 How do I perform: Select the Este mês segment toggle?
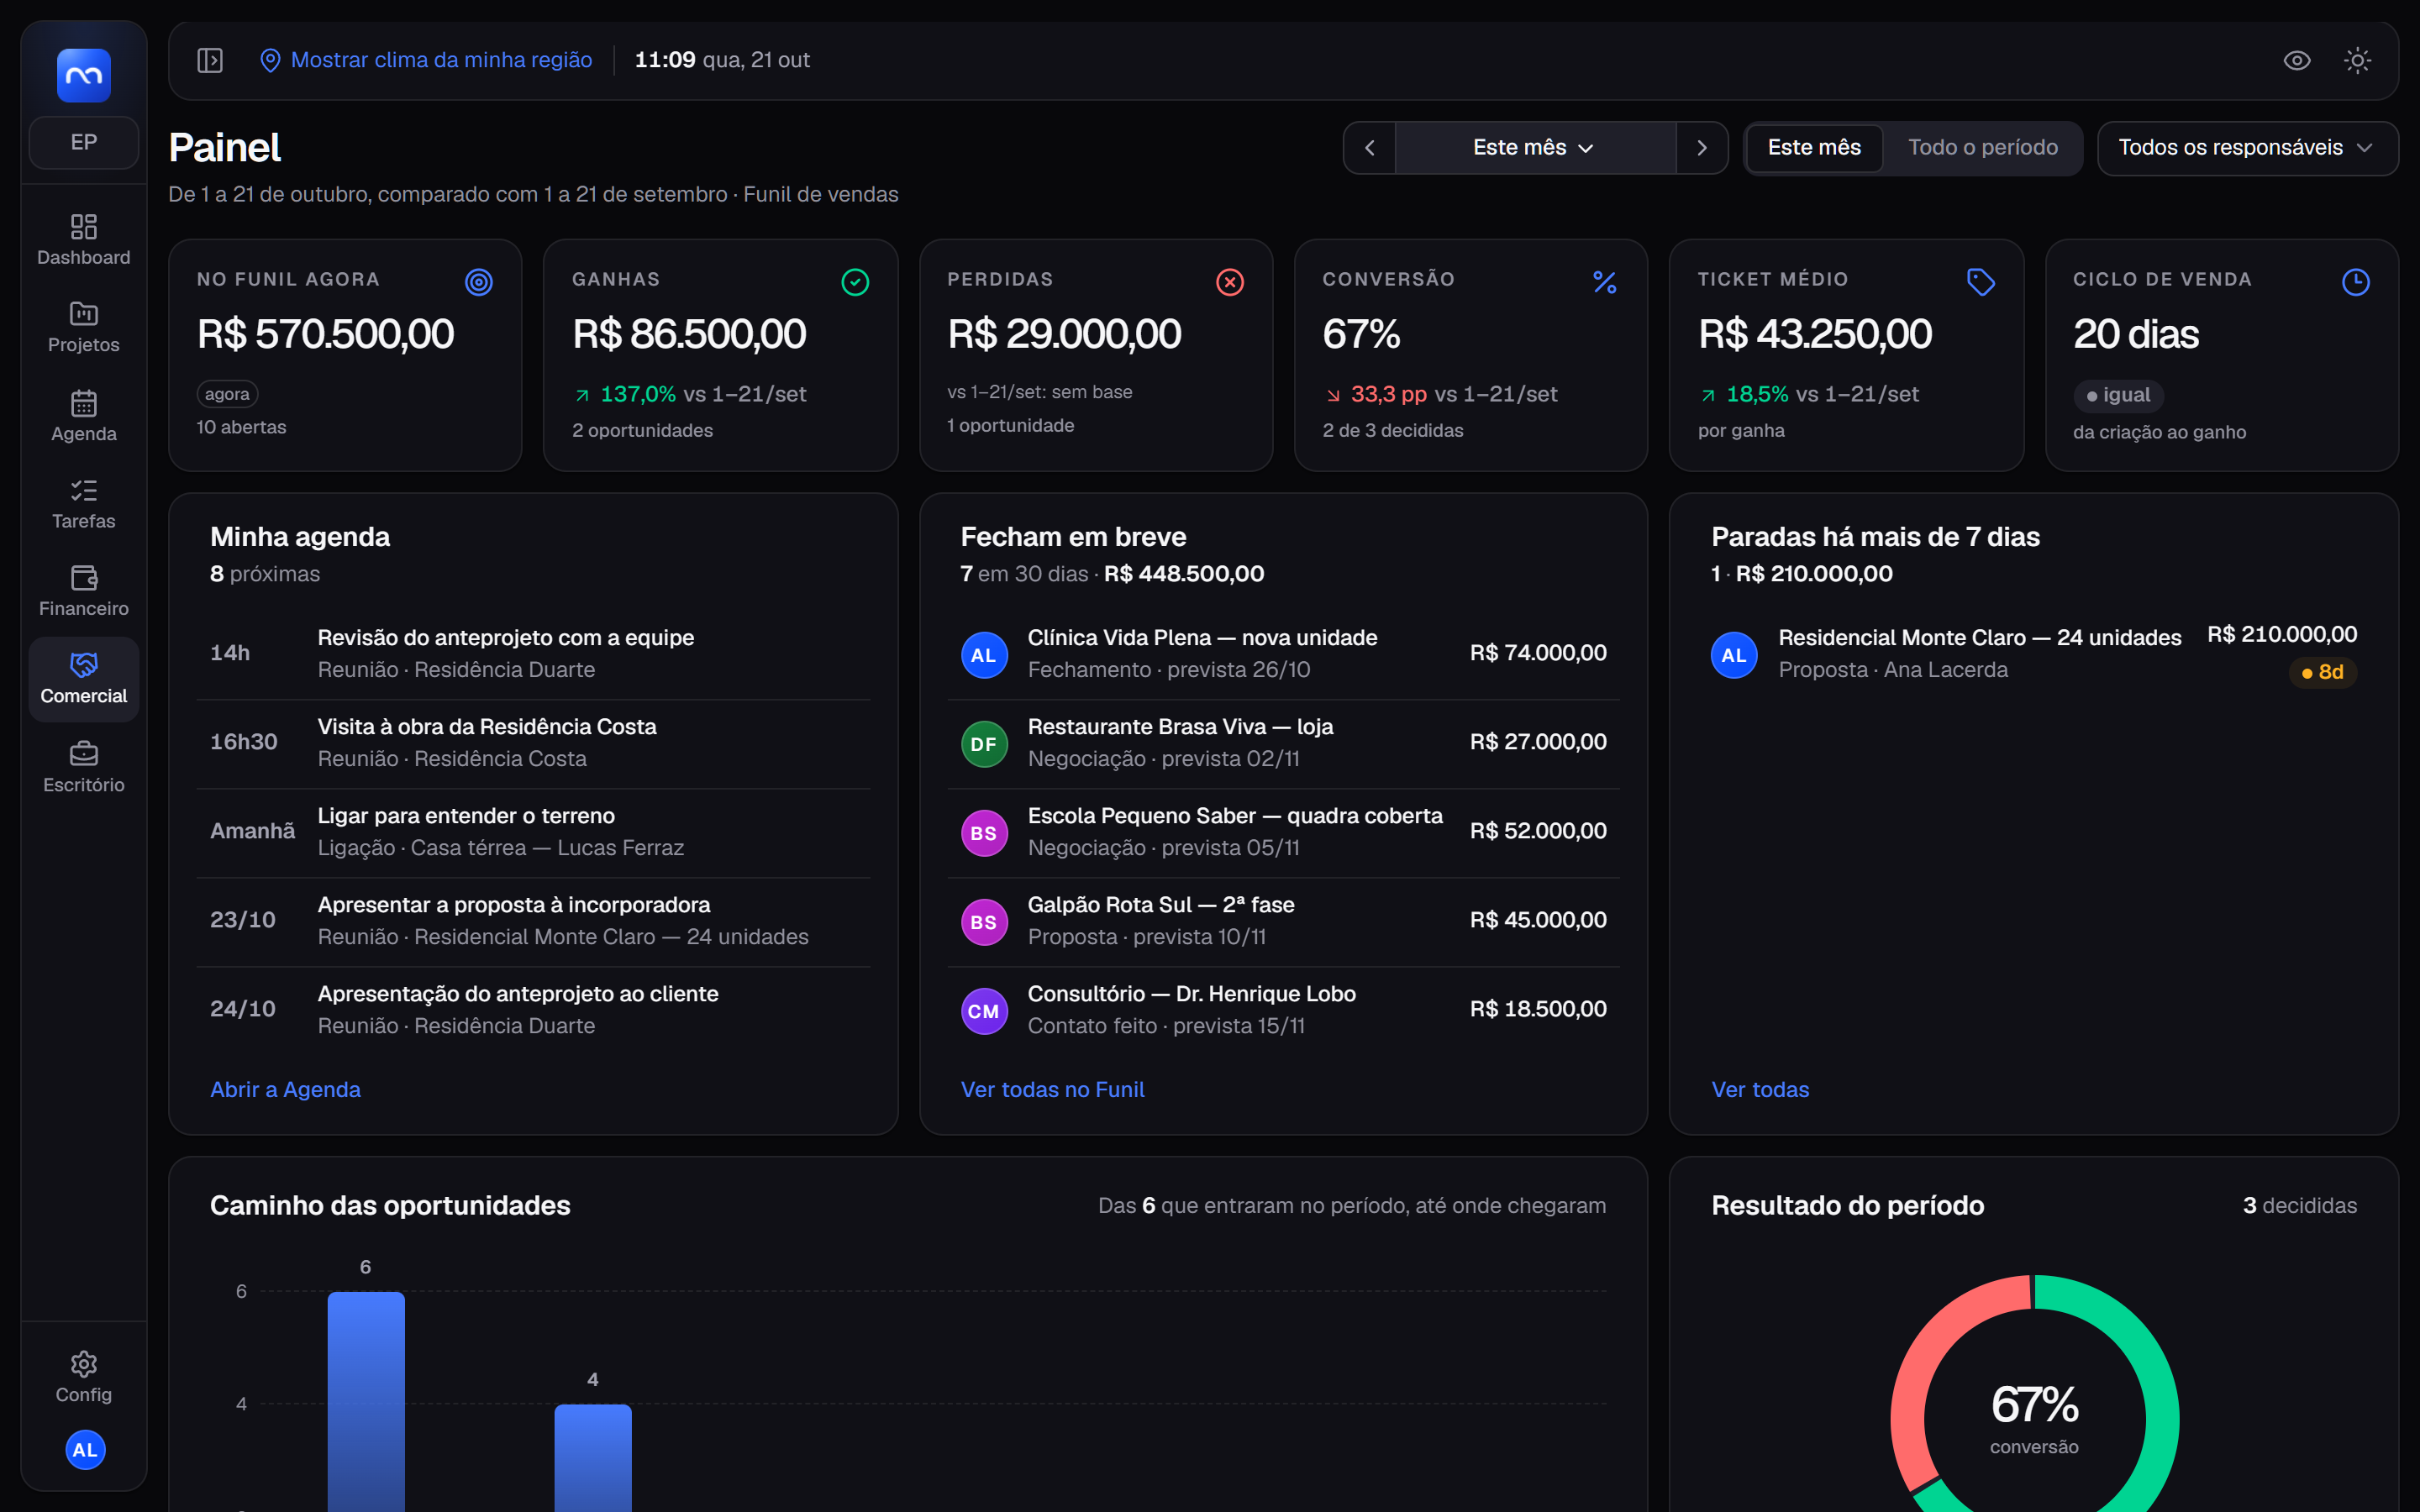coord(1814,148)
